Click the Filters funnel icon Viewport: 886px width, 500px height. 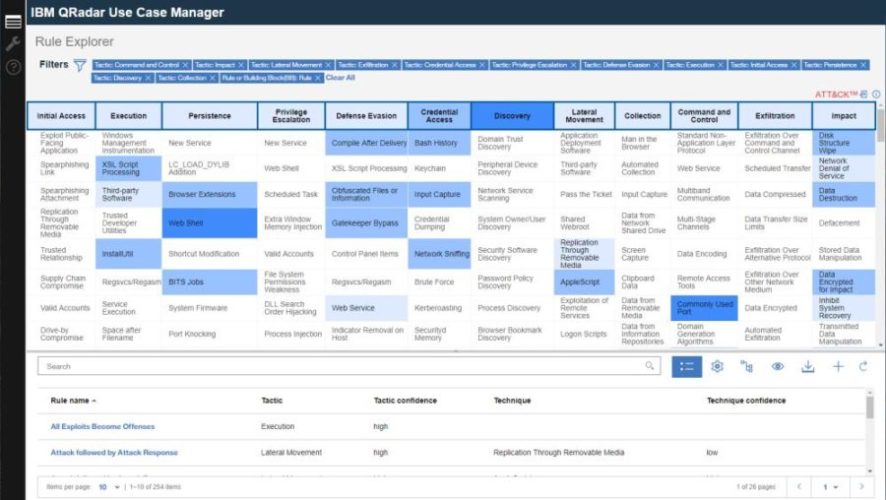point(80,66)
